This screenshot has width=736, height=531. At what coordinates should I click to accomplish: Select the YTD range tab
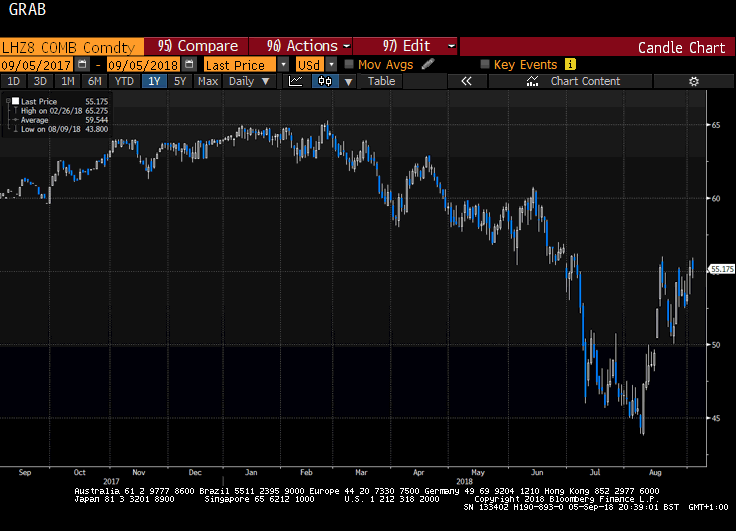[124, 81]
